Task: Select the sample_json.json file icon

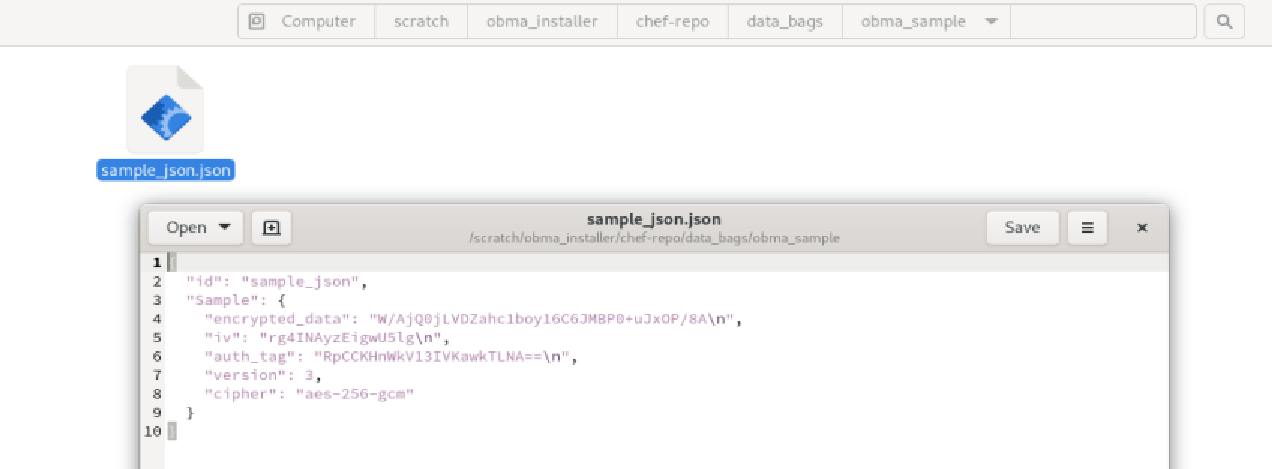Action: (165, 110)
